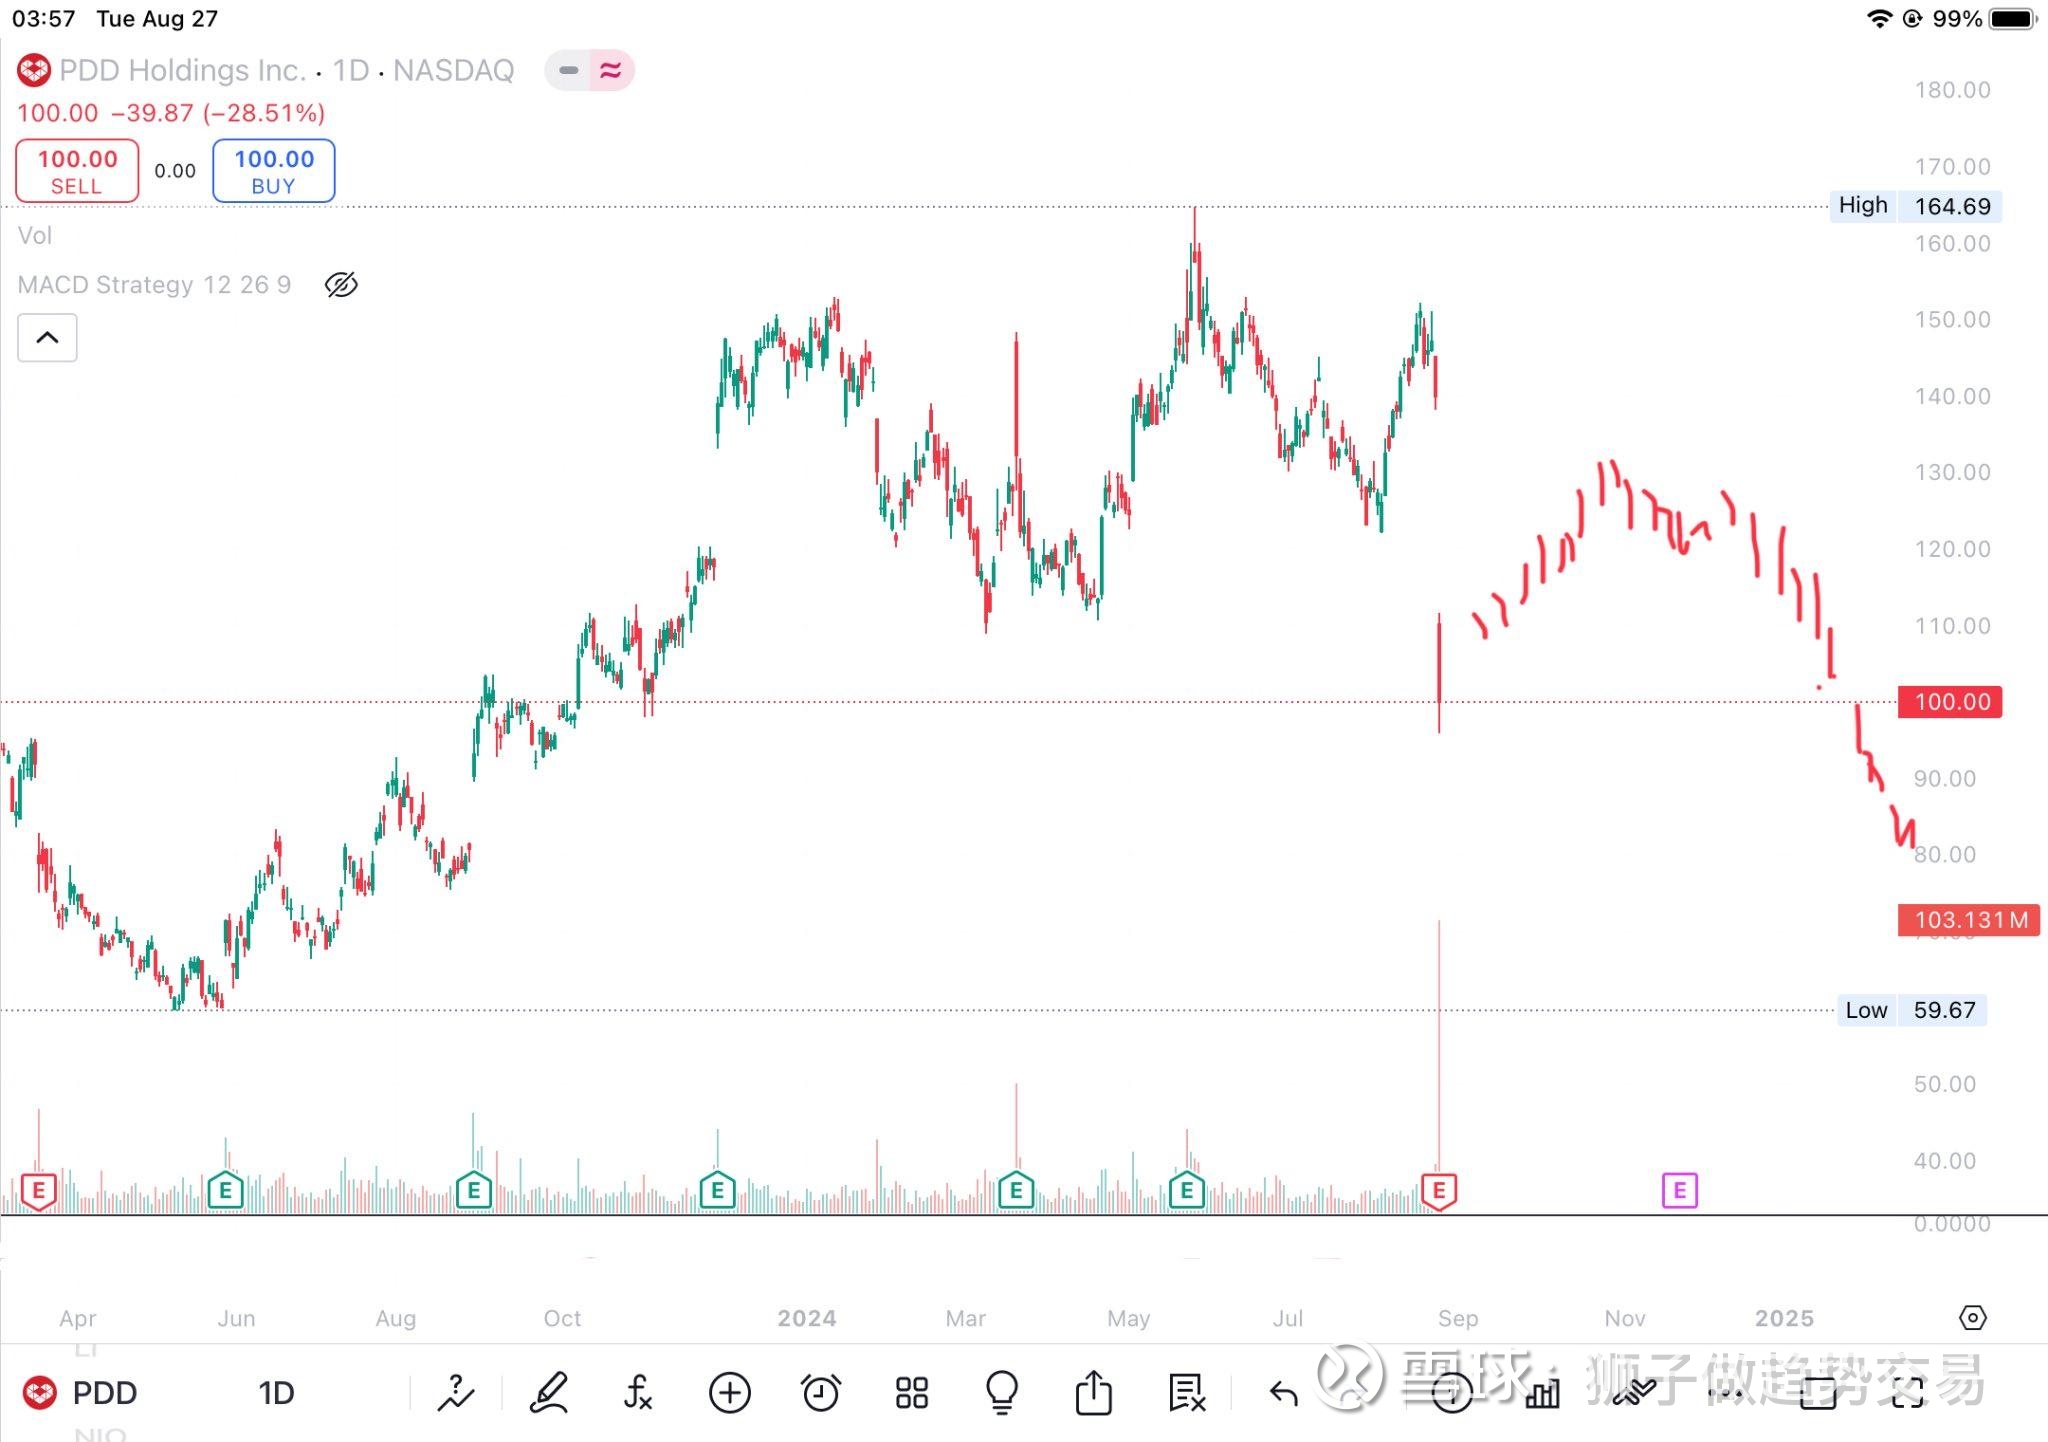This screenshot has height=1442, width=2048.
Task: Toggle the gray minus pill button
Action: (568, 70)
